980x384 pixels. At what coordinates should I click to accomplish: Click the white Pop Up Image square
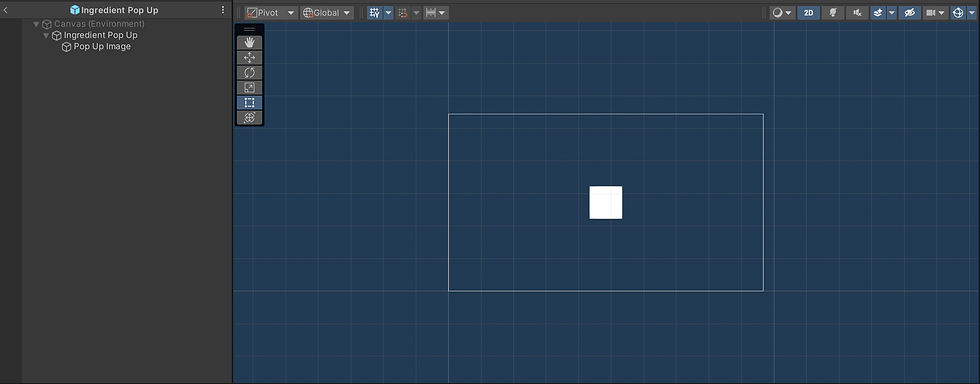[606, 203]
